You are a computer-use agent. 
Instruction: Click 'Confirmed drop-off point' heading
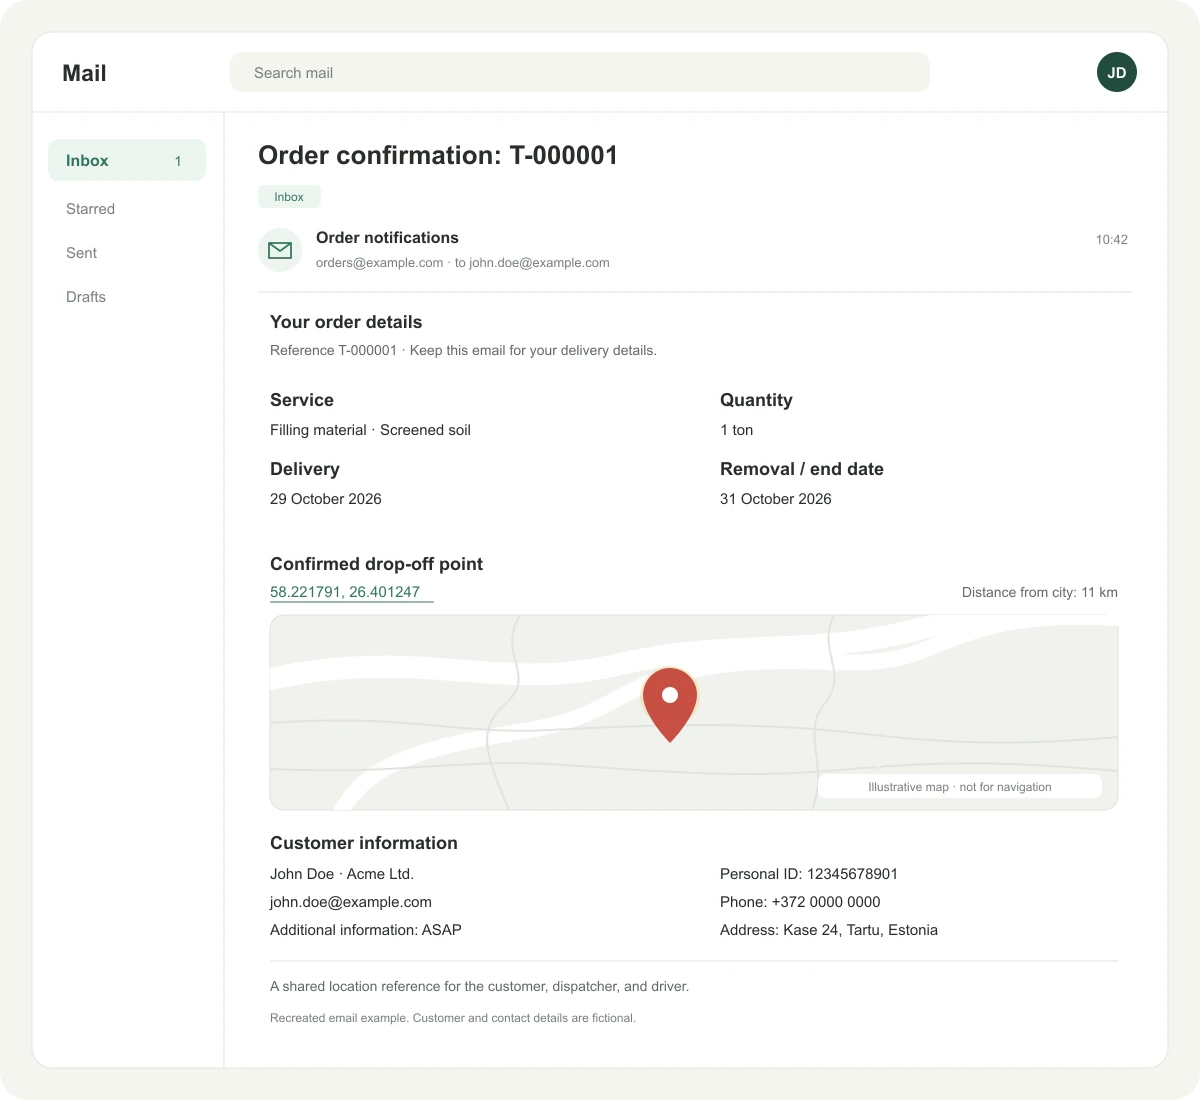coord(376,564)
